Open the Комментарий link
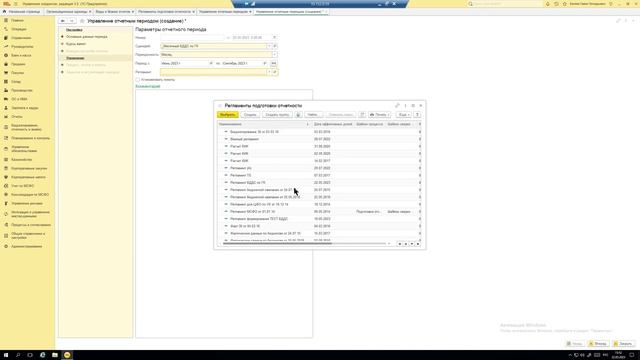 pos(148,87)
